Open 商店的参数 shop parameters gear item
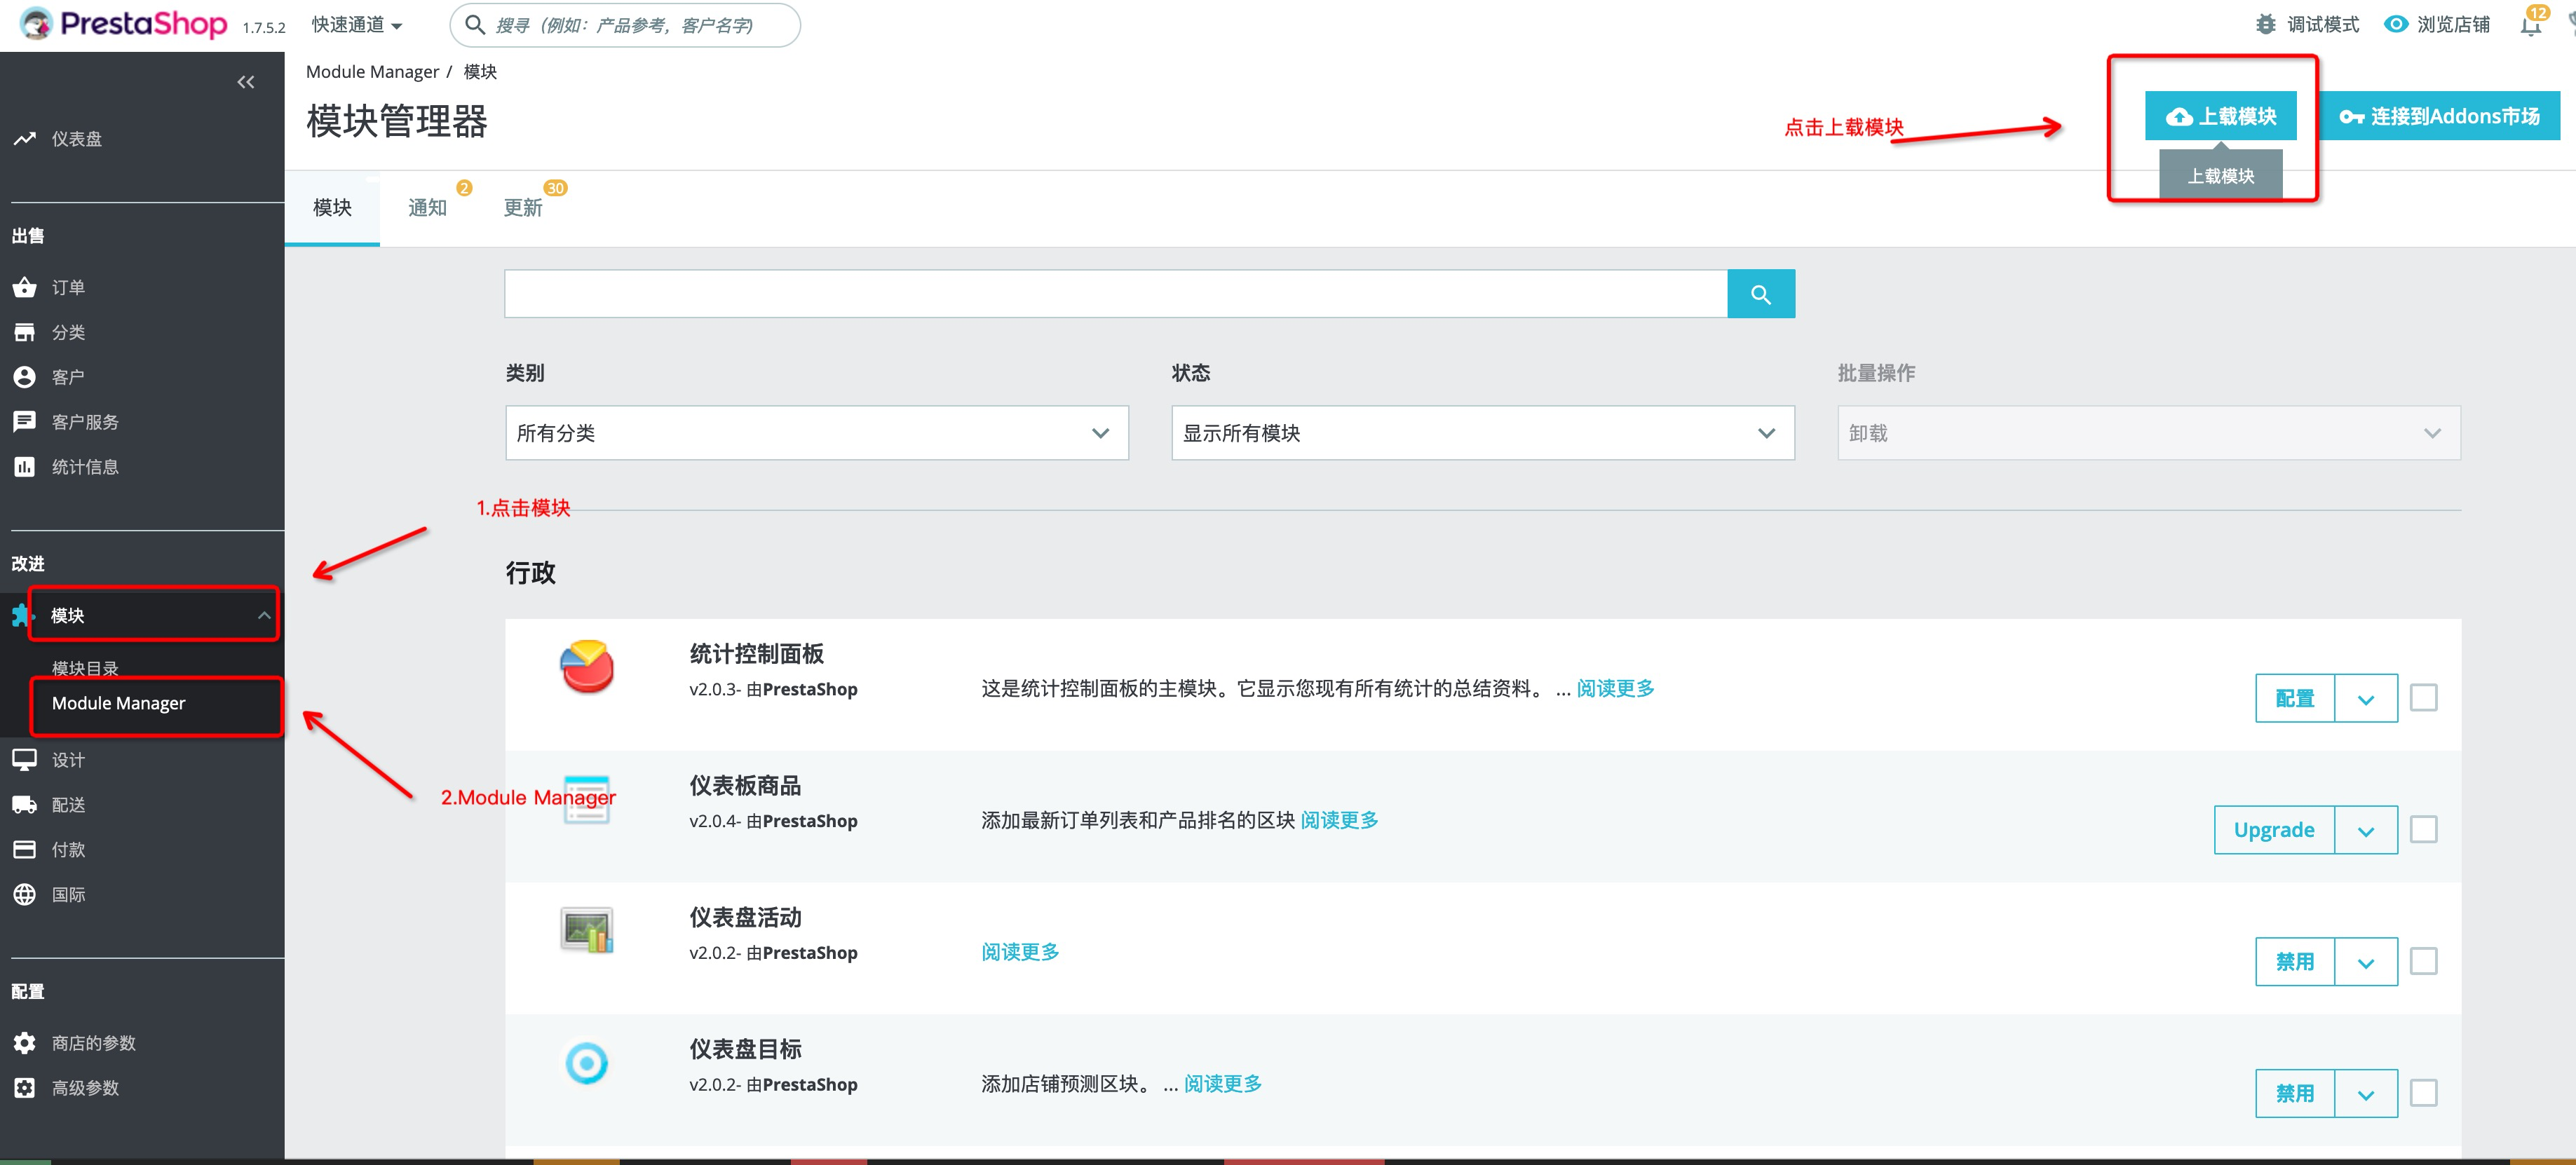Screen dimensions: 2576x1165 point(93,1043)
